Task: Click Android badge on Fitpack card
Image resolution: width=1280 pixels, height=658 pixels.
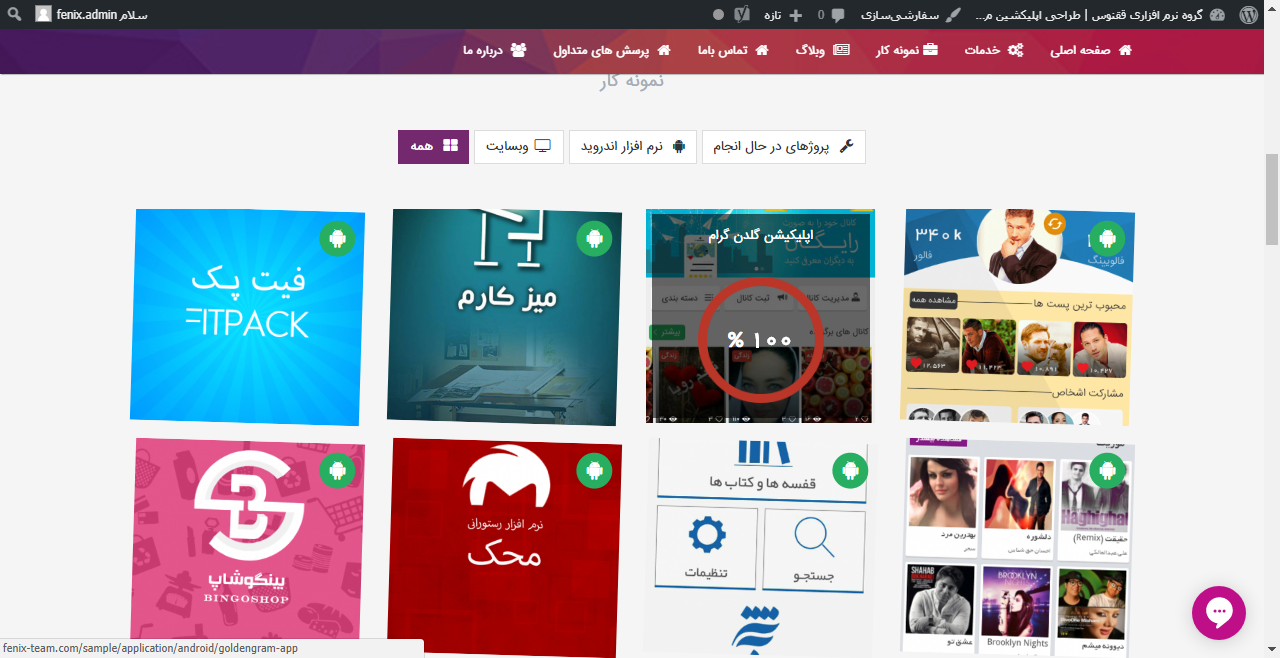Action: tap(337, 239)
